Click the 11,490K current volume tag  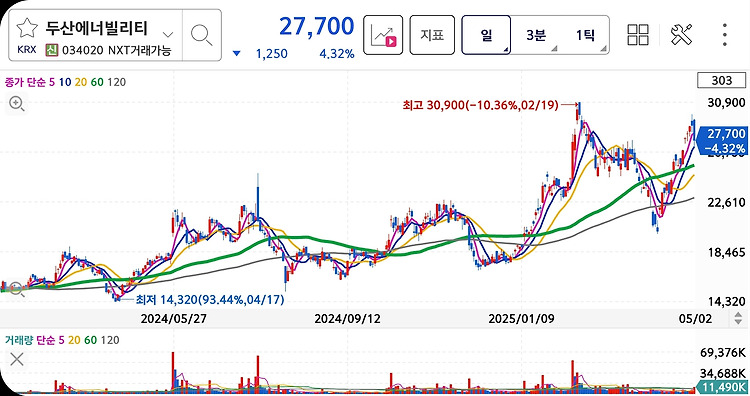[723, 387]
